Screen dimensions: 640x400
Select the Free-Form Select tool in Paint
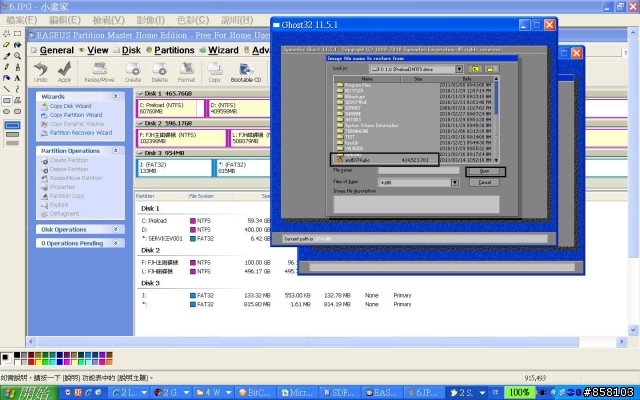(7, 33)
